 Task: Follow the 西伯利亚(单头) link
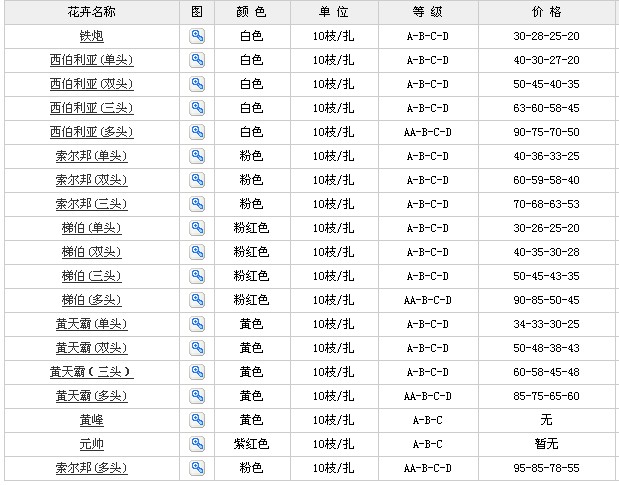tap(92, 60)
